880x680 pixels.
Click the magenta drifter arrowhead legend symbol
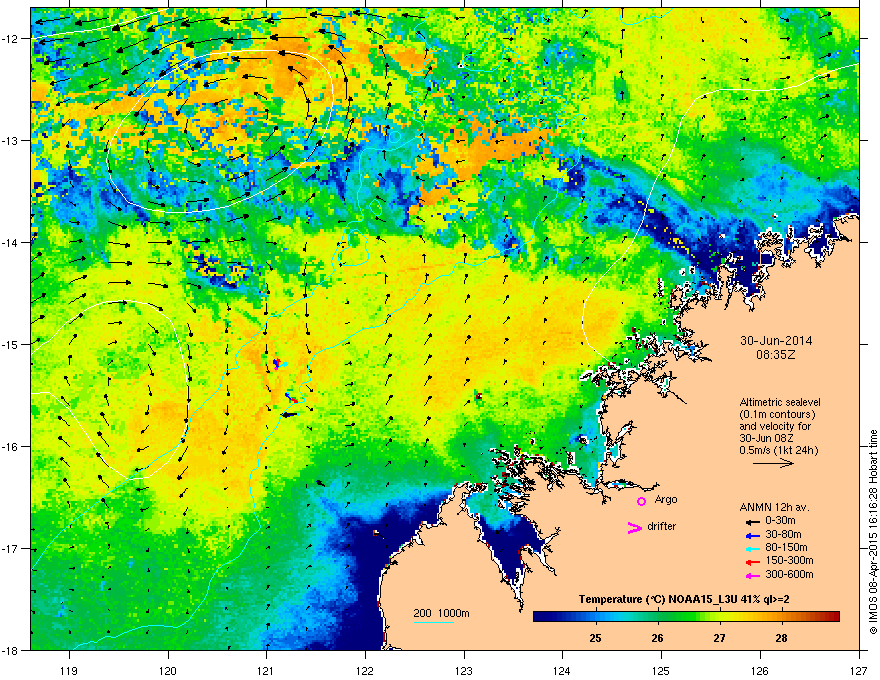point(634,527)
